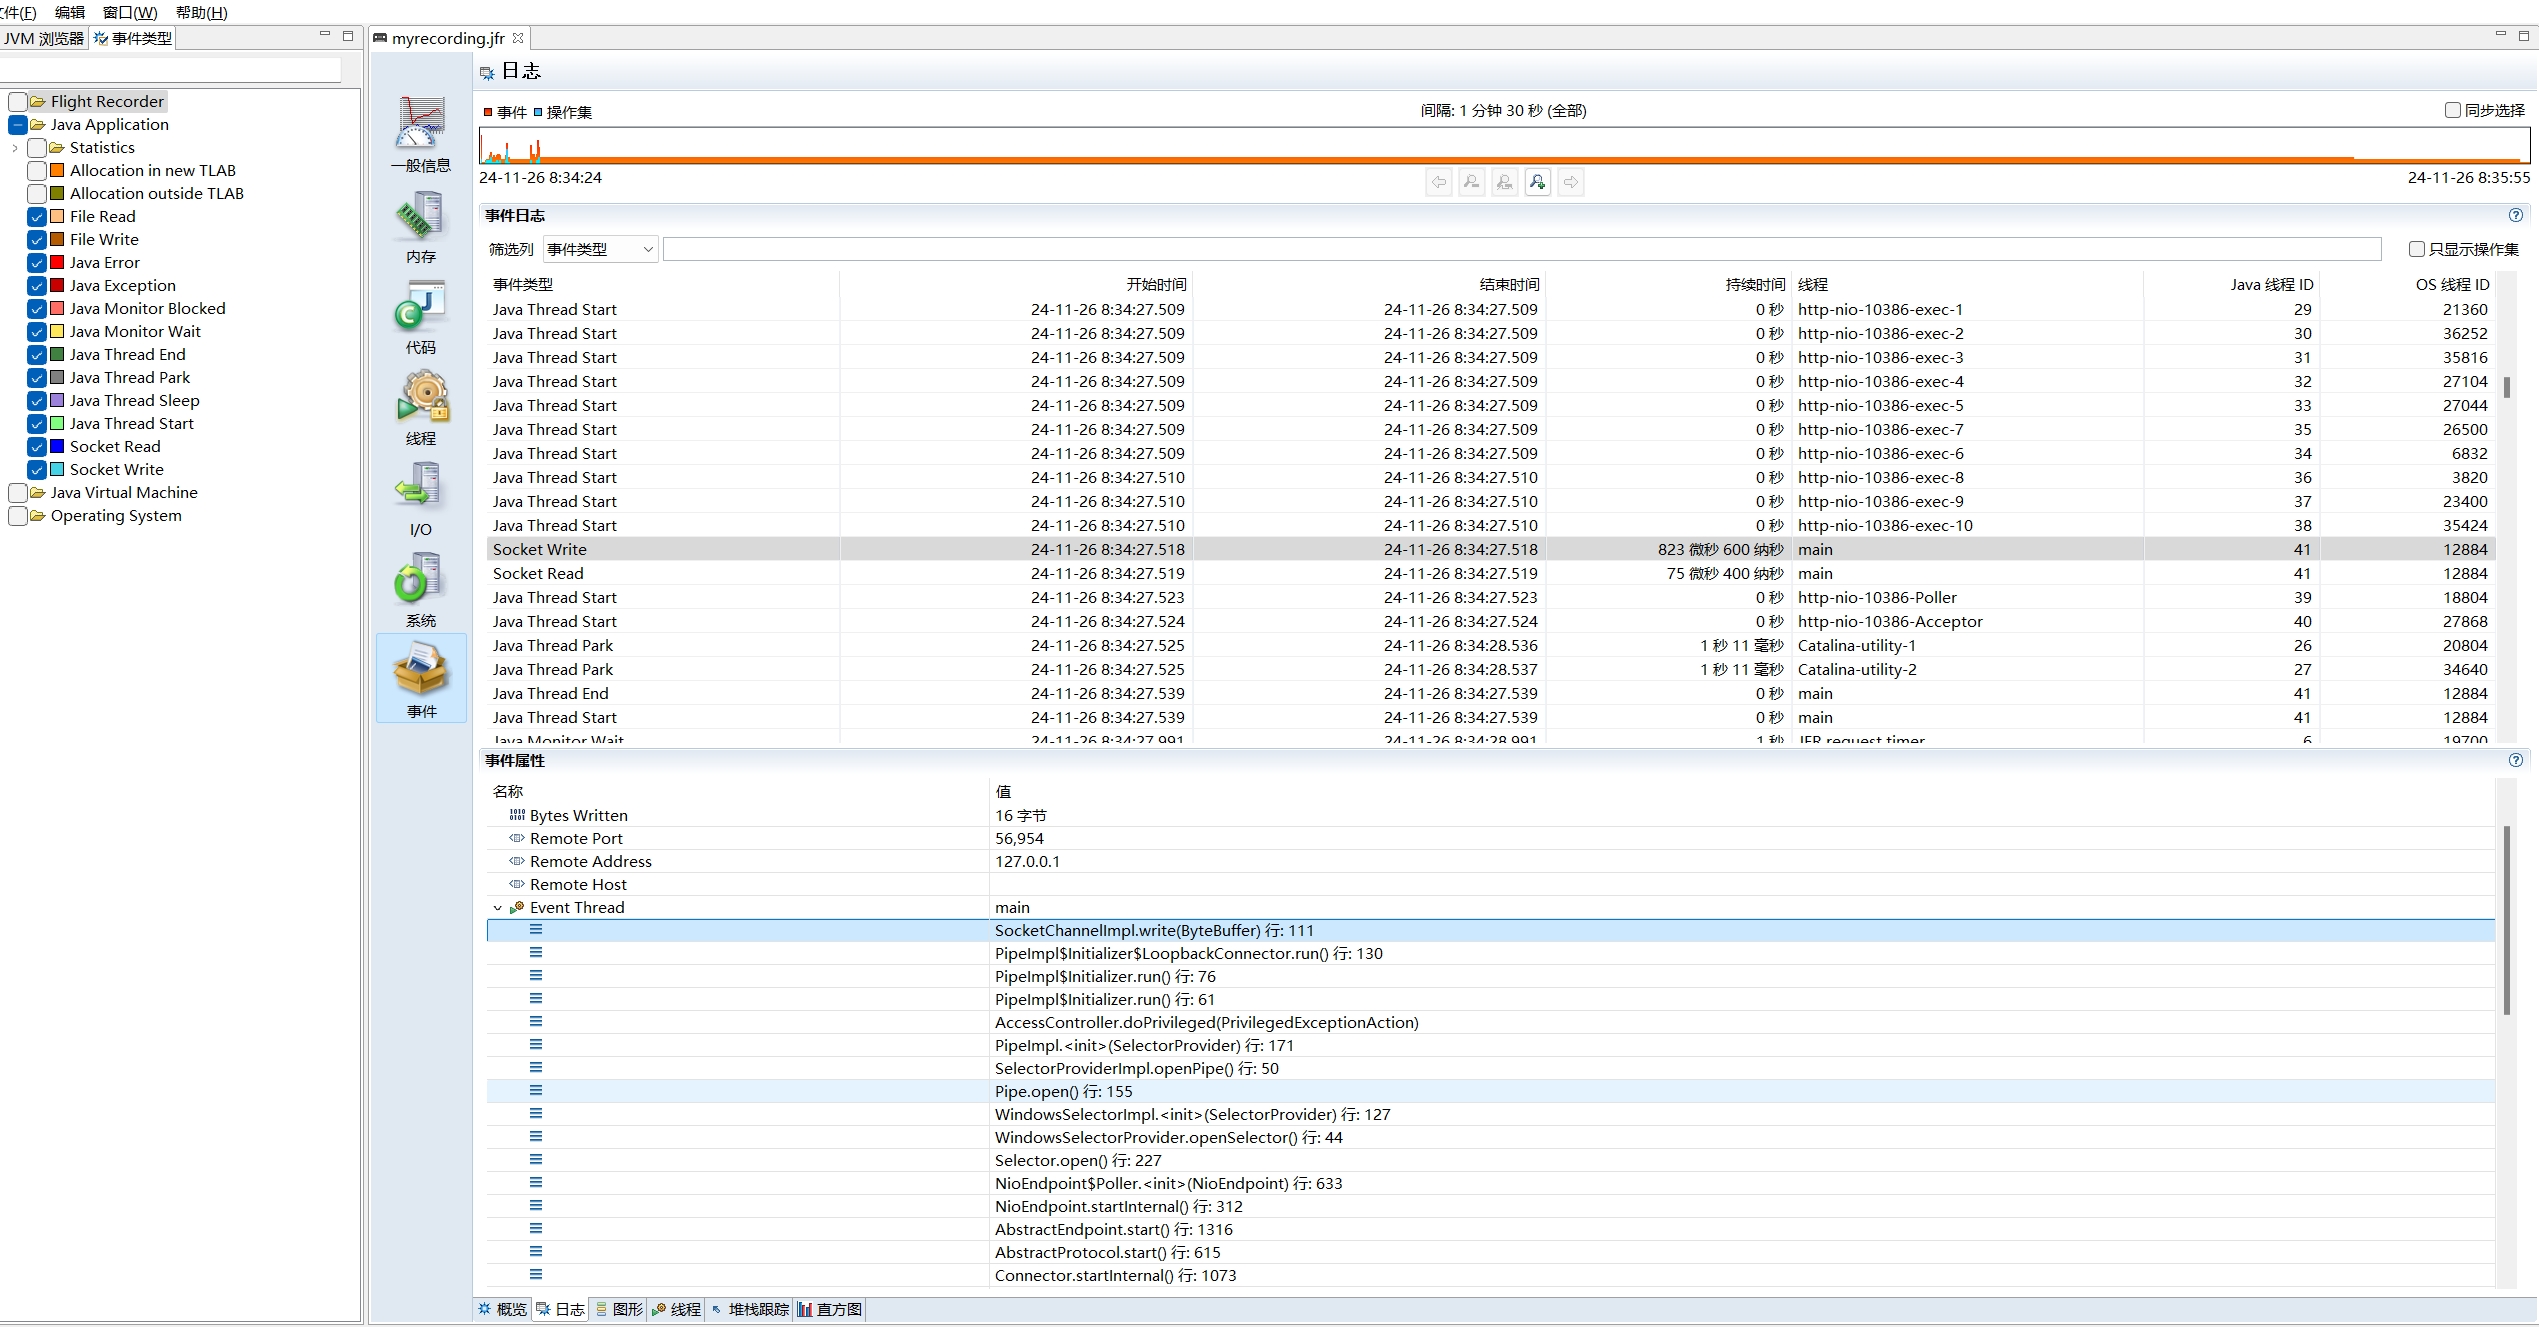This screenshot has height=1327, width=2539.
Task: Select the SocketChannelImpl.write stack frame
Action: click(x=1491, y=930)
